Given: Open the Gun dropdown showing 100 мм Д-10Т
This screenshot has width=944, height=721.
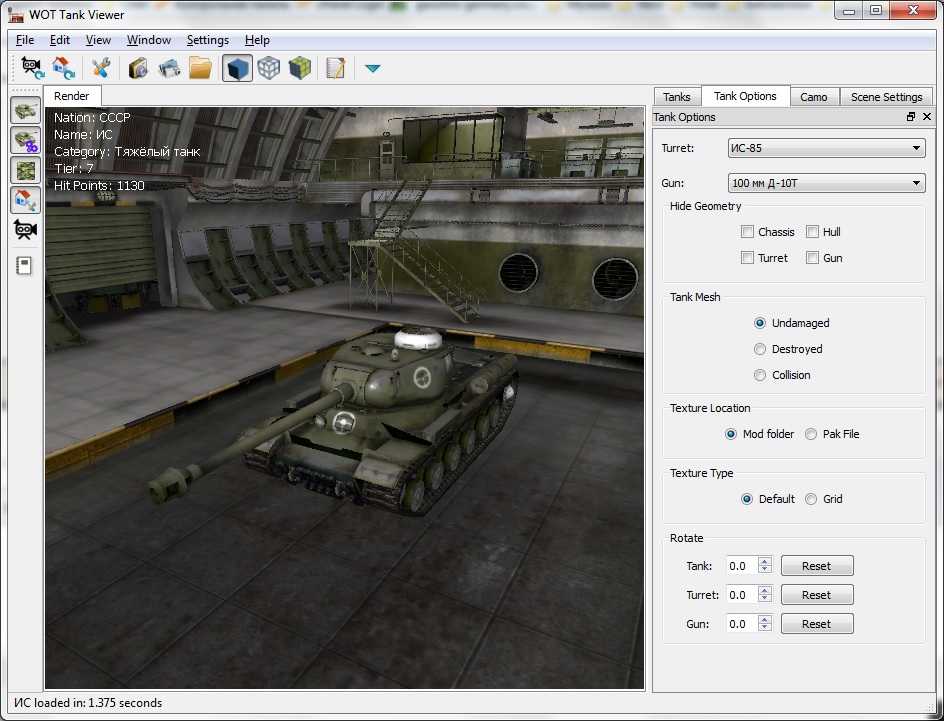Looking at the screenshot, I should pyautogui.click(x=826, y=183).
